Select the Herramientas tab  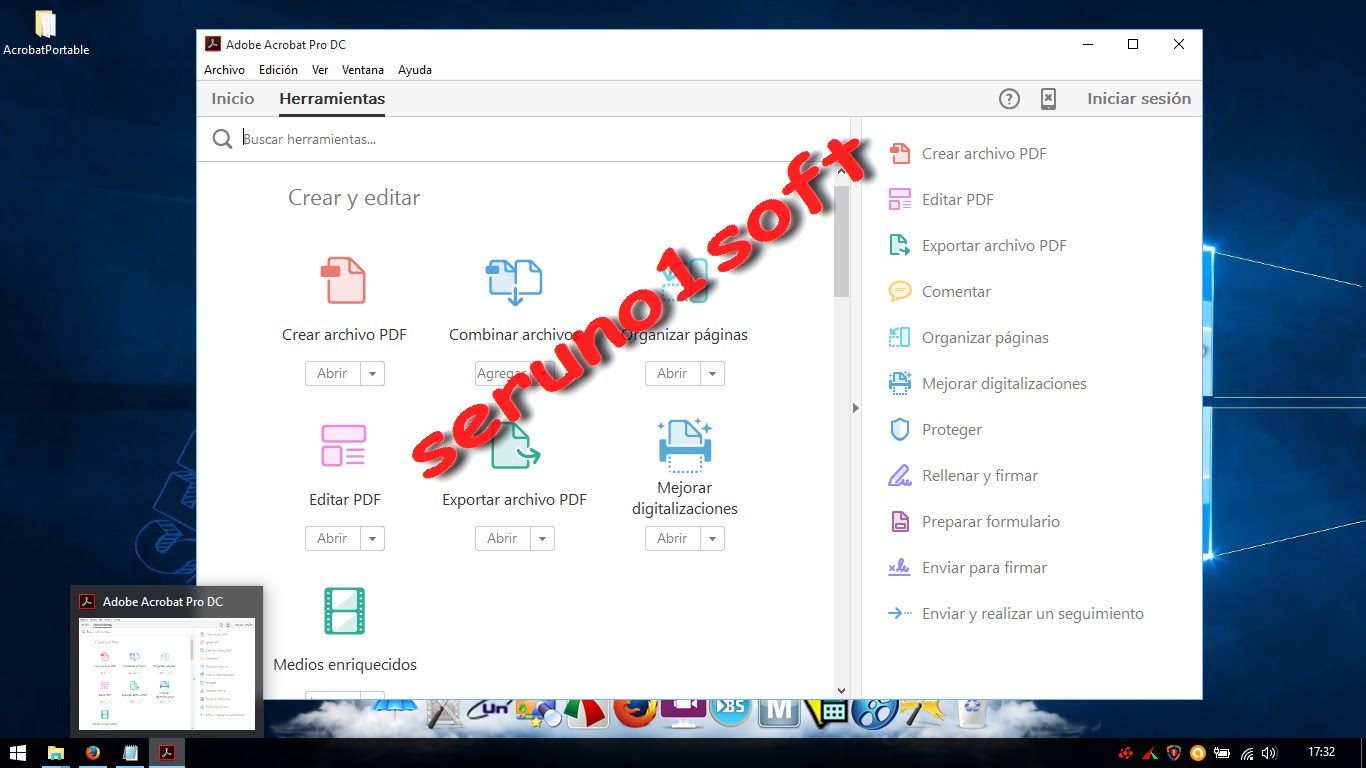[x=332, y=98]
